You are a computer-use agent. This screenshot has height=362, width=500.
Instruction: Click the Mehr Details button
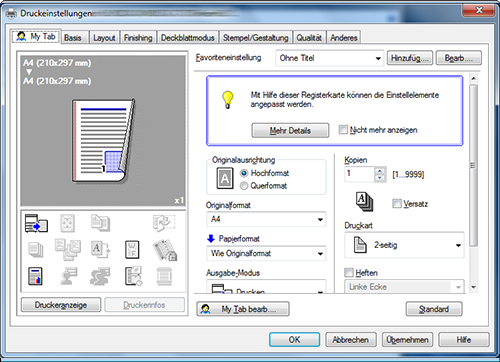point(290,130)
